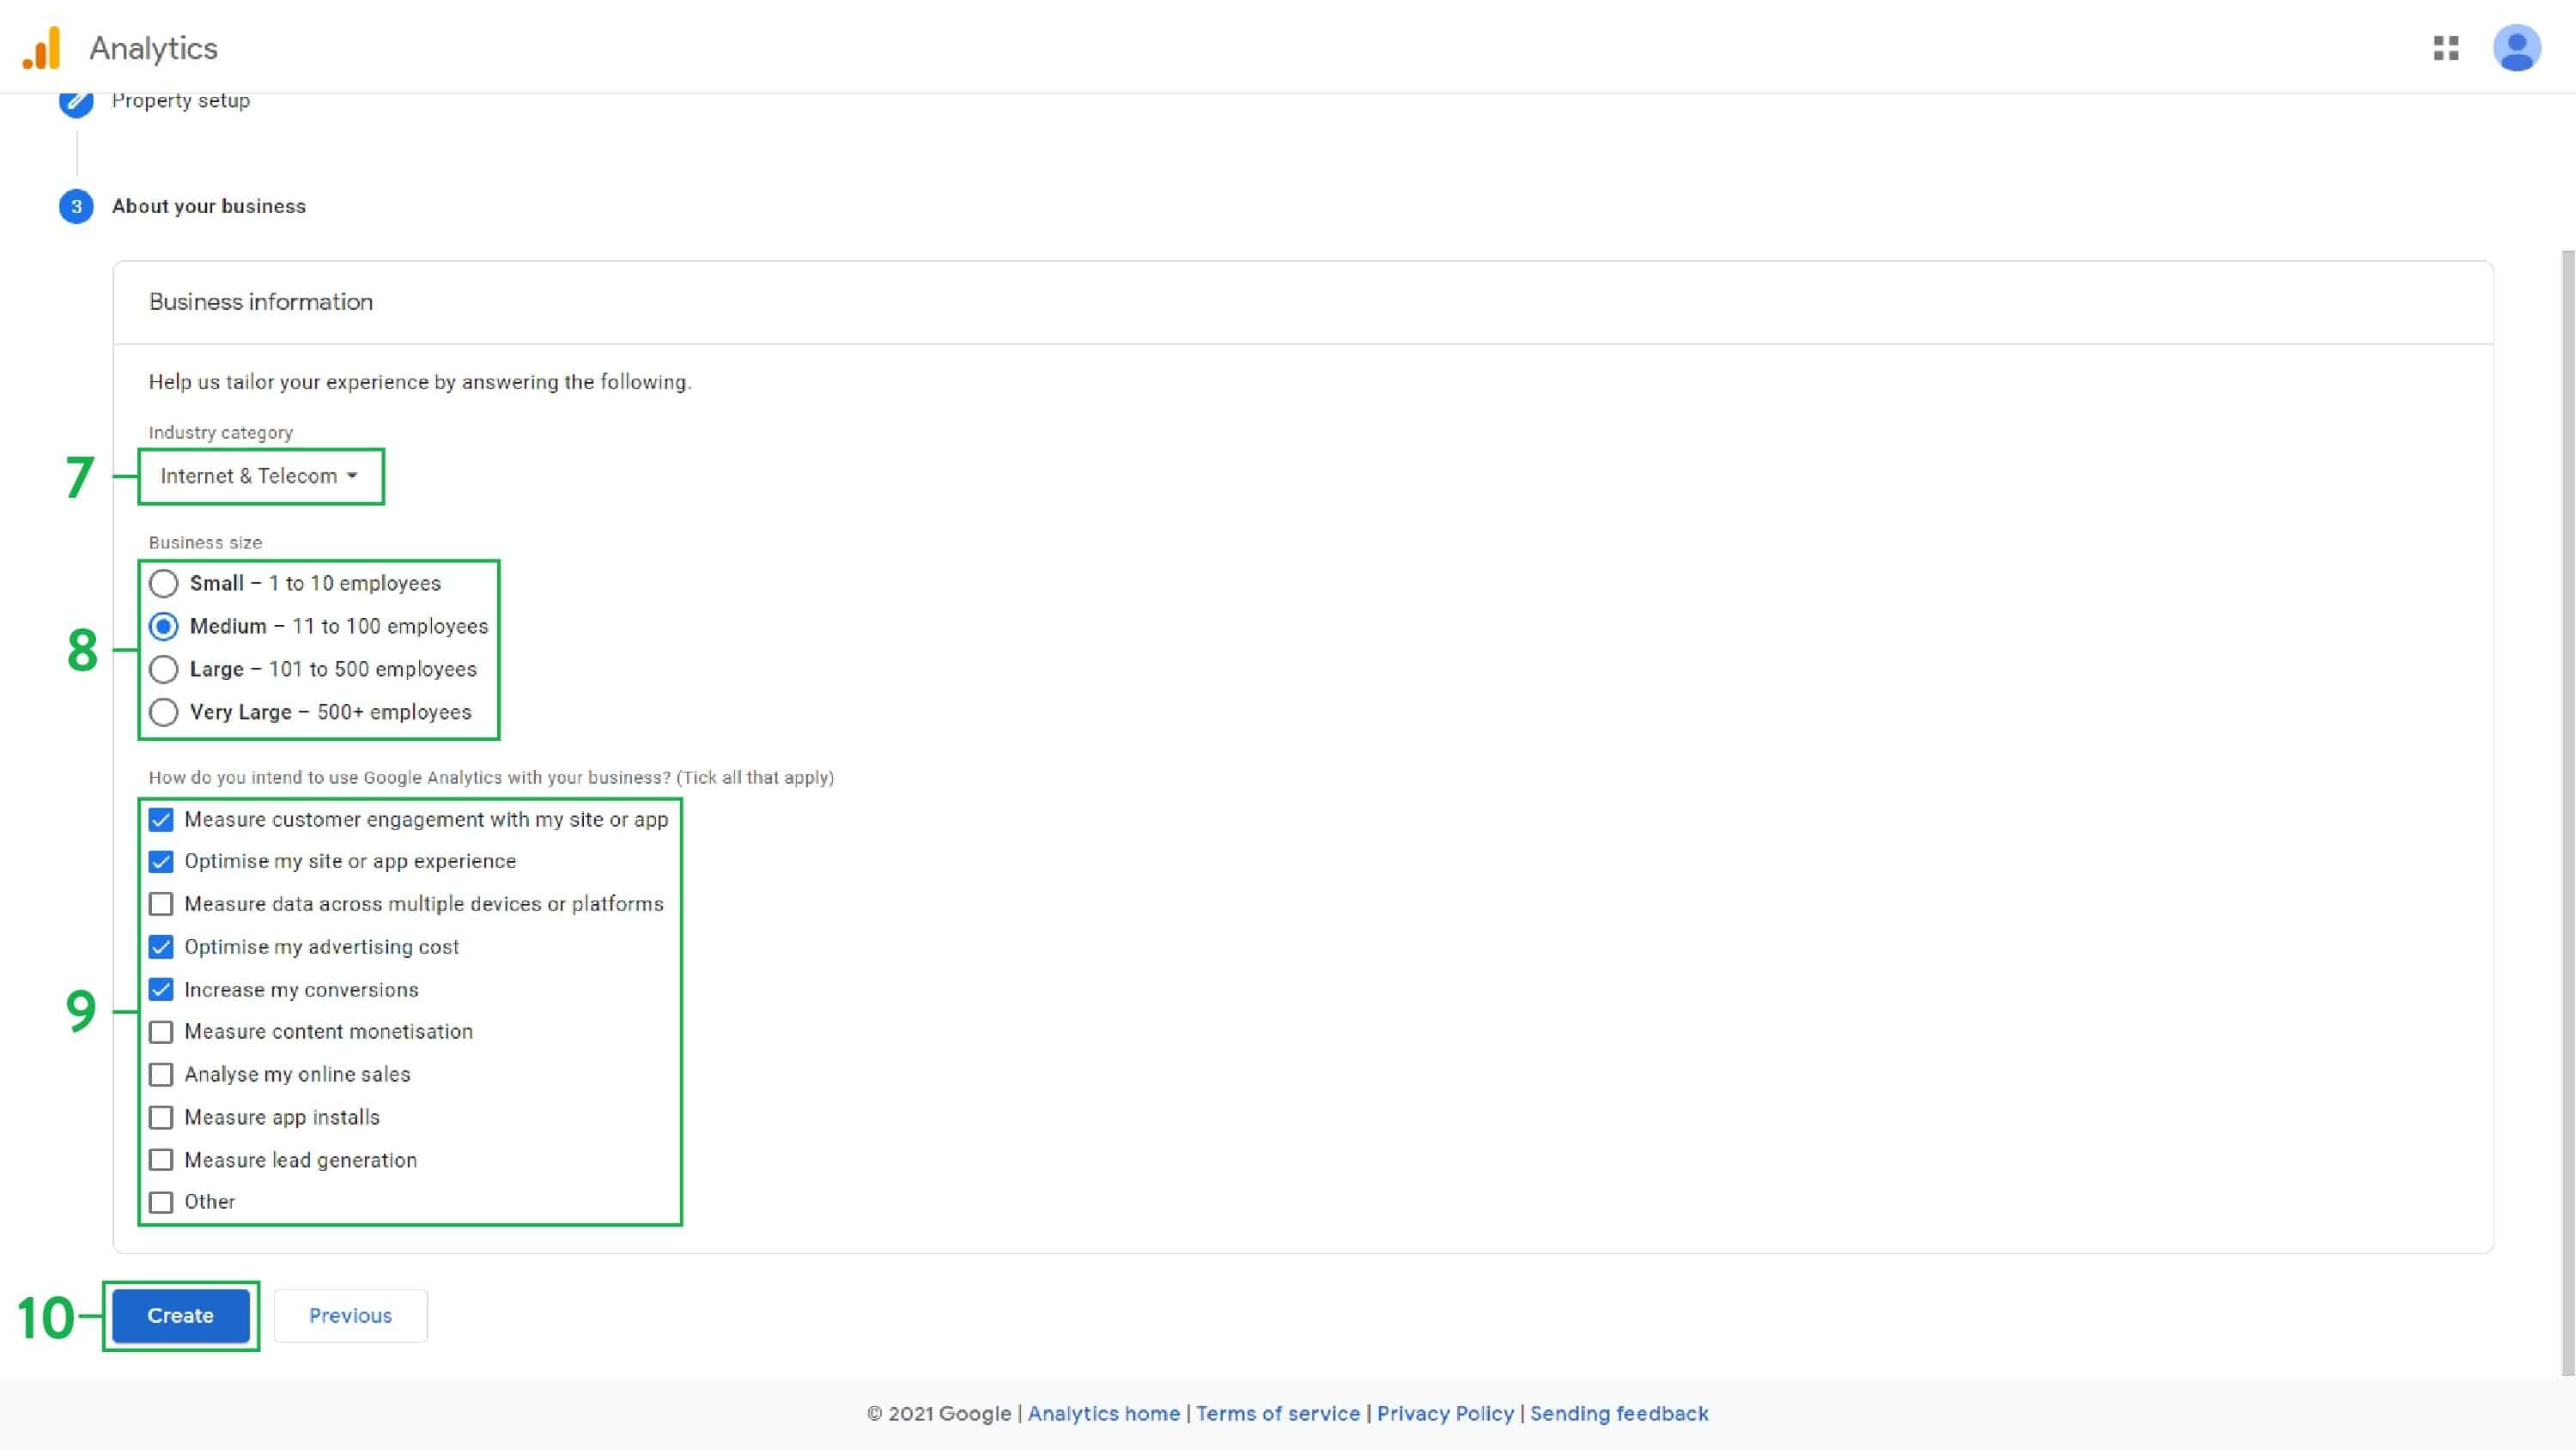Untick Measure customer engagement checkbox

[161, 820]
